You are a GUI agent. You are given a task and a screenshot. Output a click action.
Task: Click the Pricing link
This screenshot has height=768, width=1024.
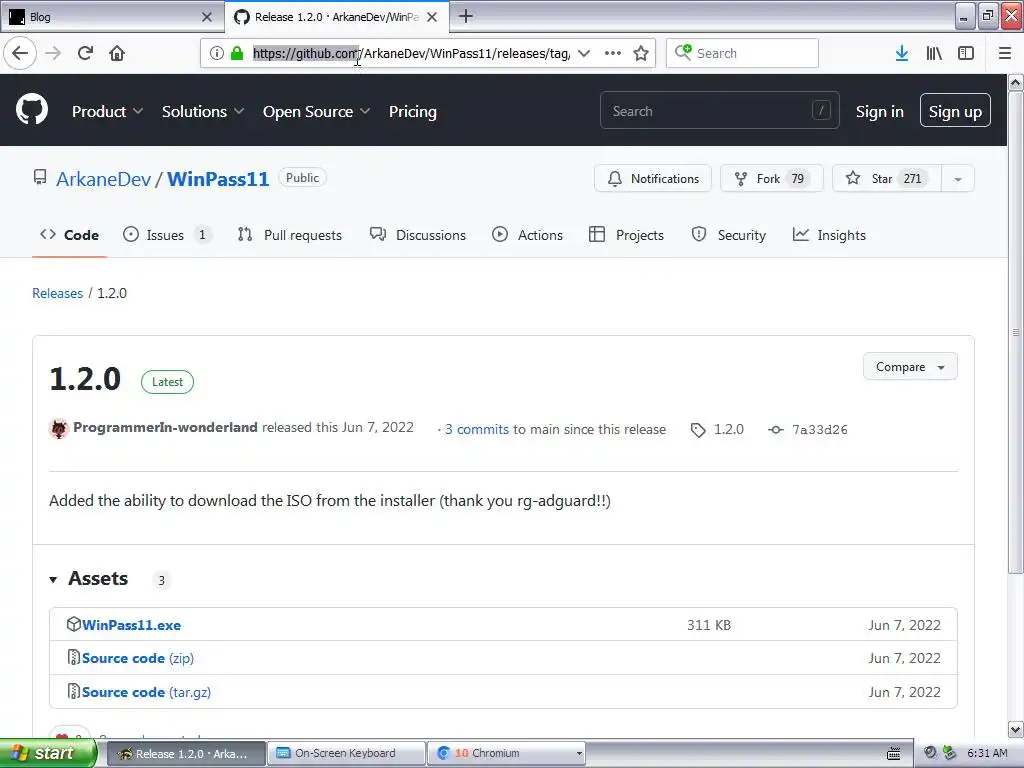click(413, 112)
